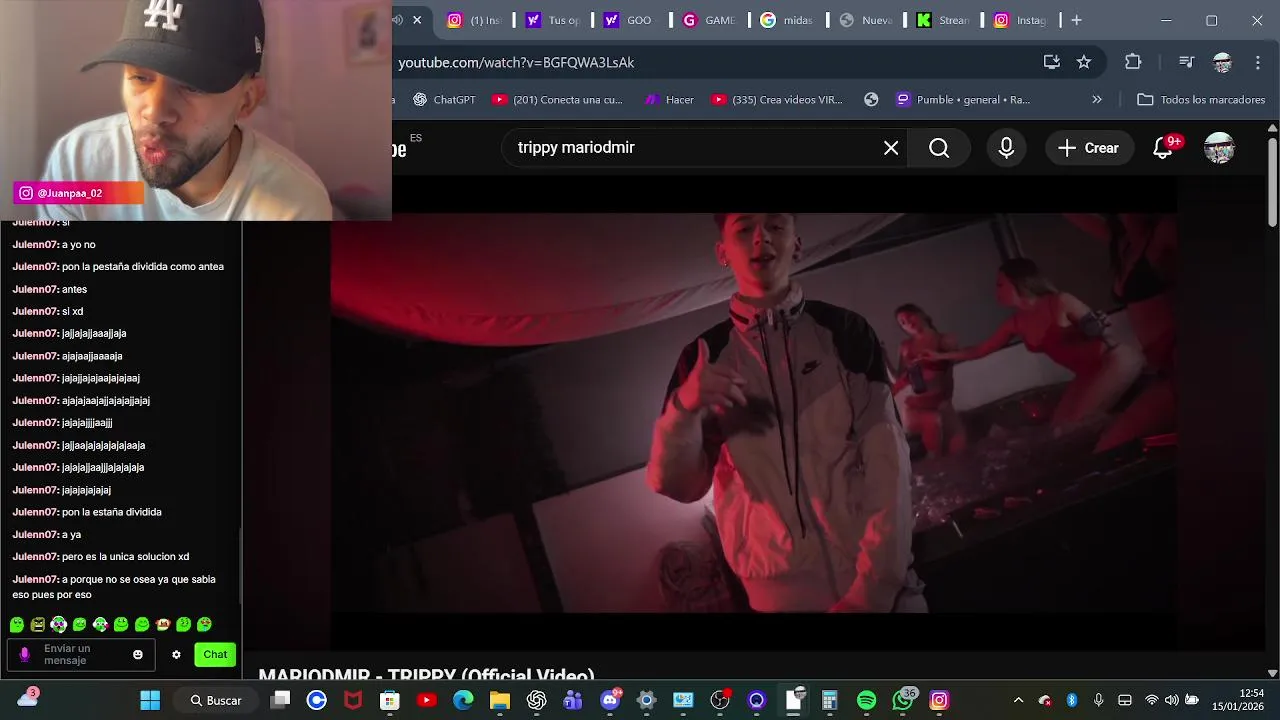Screen dimensions: 1280x720
Task: Open 'Pumble • general' bookmark
Action: click(962, 99)
